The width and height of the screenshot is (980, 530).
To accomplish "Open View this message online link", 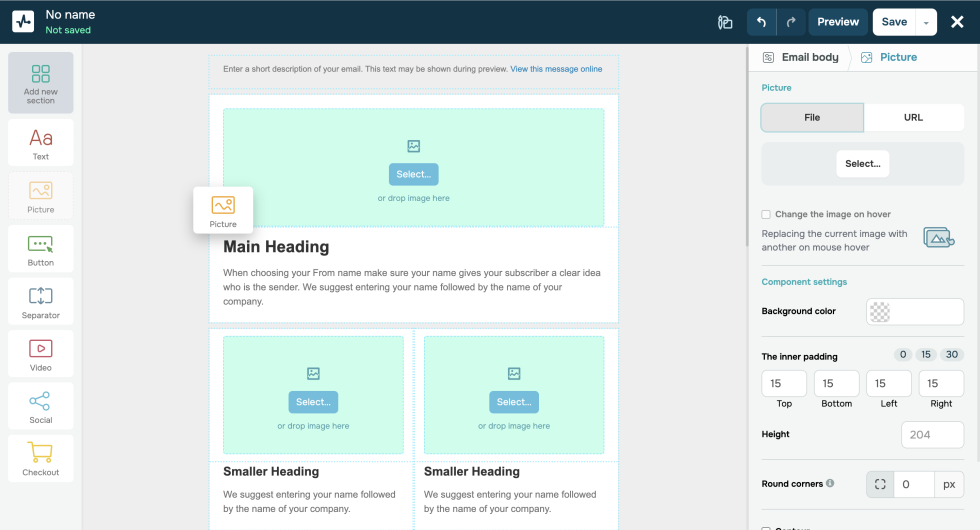I will pyautogui.click(x=556, y=69).
